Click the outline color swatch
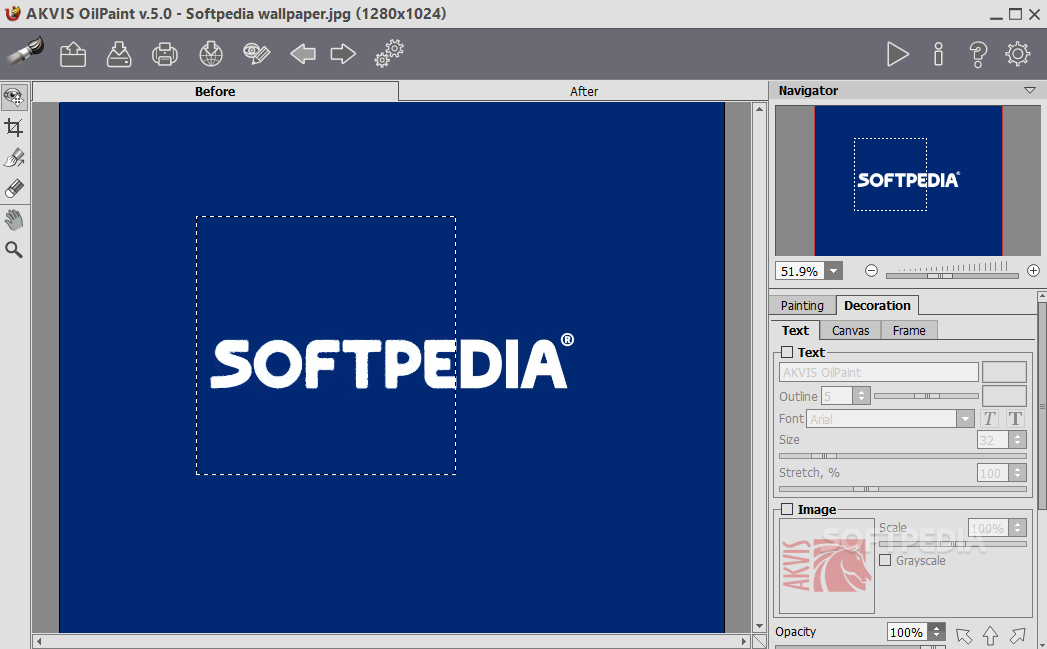 click(x=1004, y=395)
